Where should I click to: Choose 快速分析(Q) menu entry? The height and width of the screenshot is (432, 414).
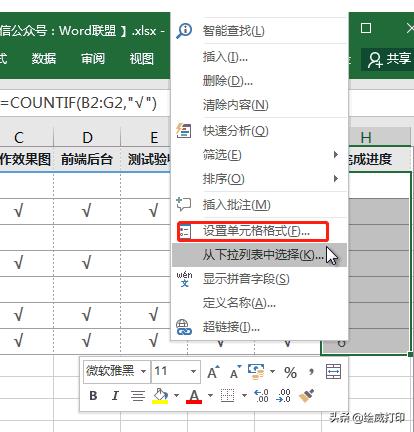[260, 130]
